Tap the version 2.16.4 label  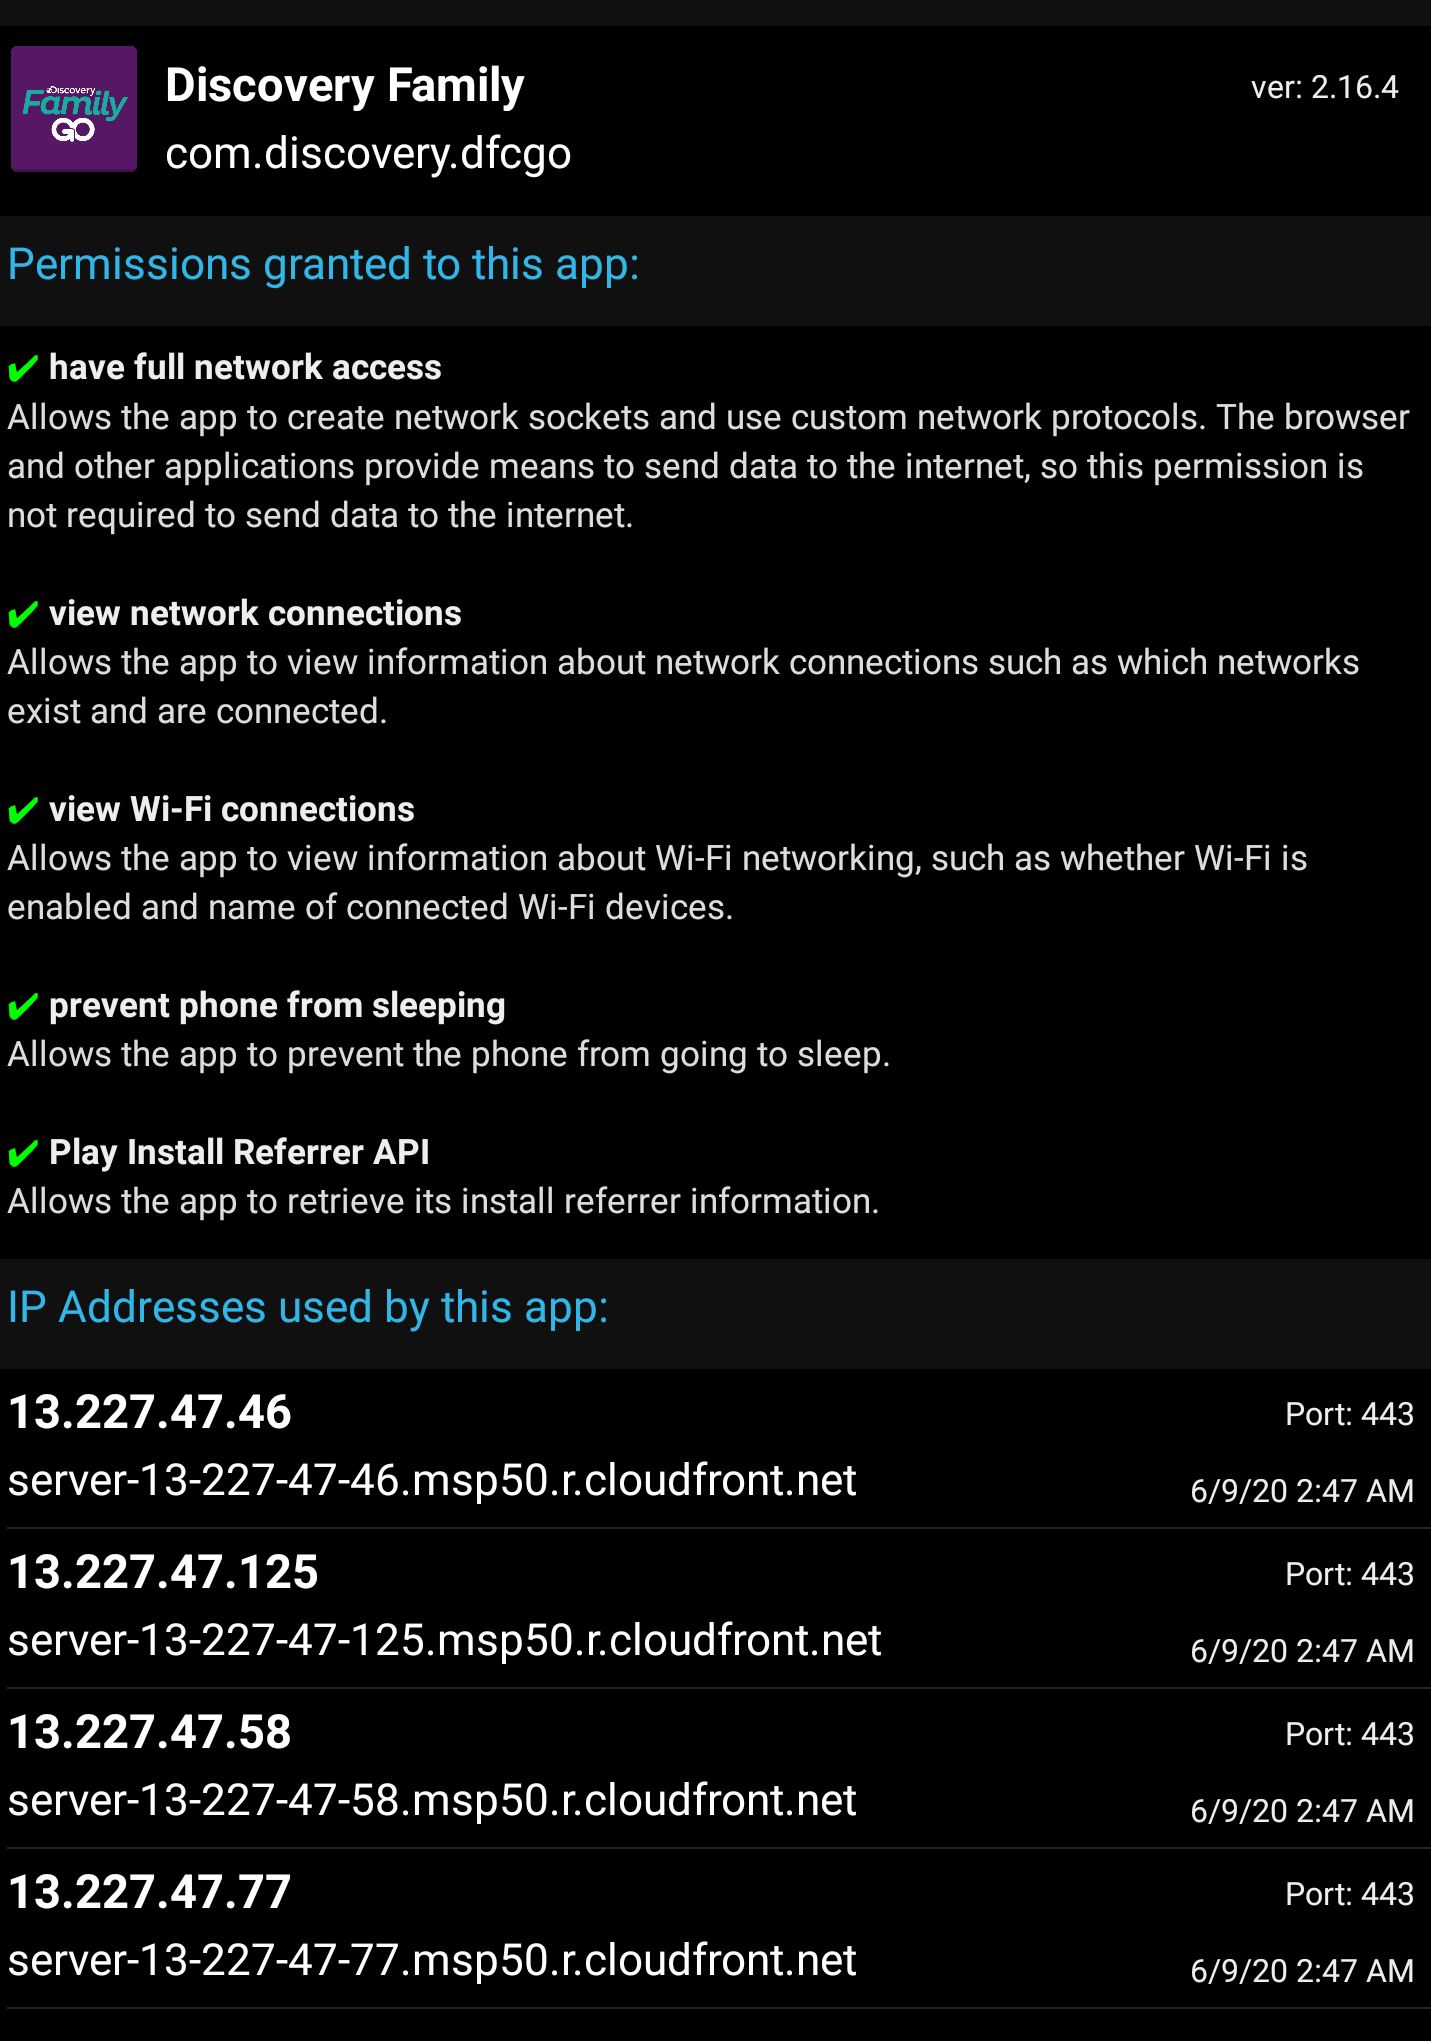coord(1323,88)
